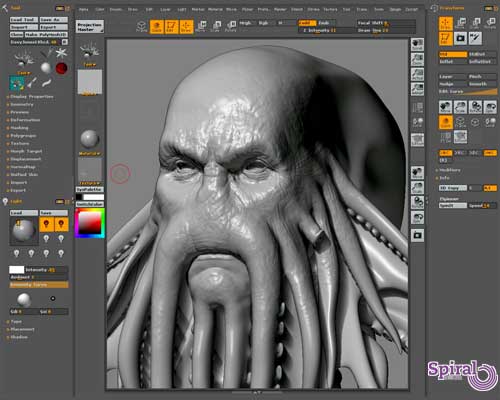
Task: Open the alpha thumbnail in left shelf
Action: (x=90, y=82)
